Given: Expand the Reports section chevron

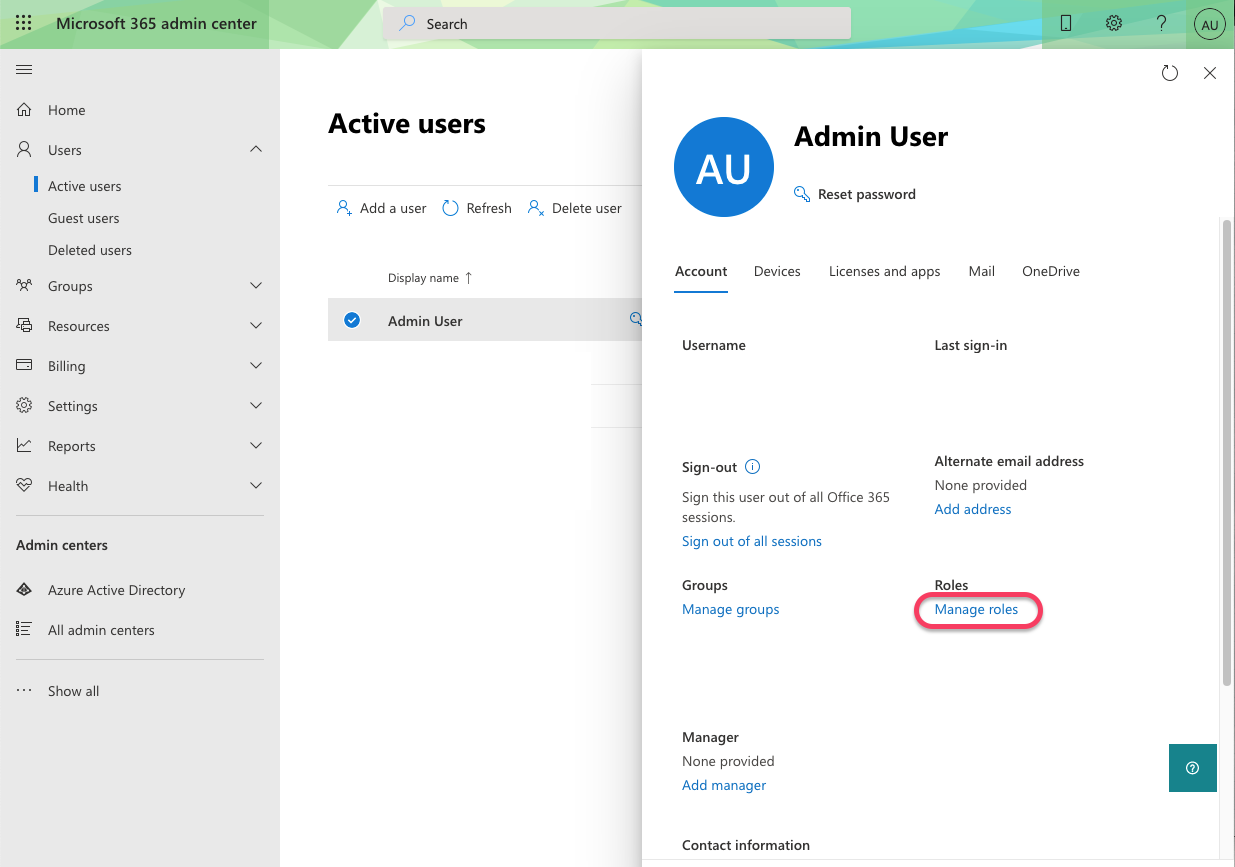Looking at the screenshot, I should pos(256,446).
